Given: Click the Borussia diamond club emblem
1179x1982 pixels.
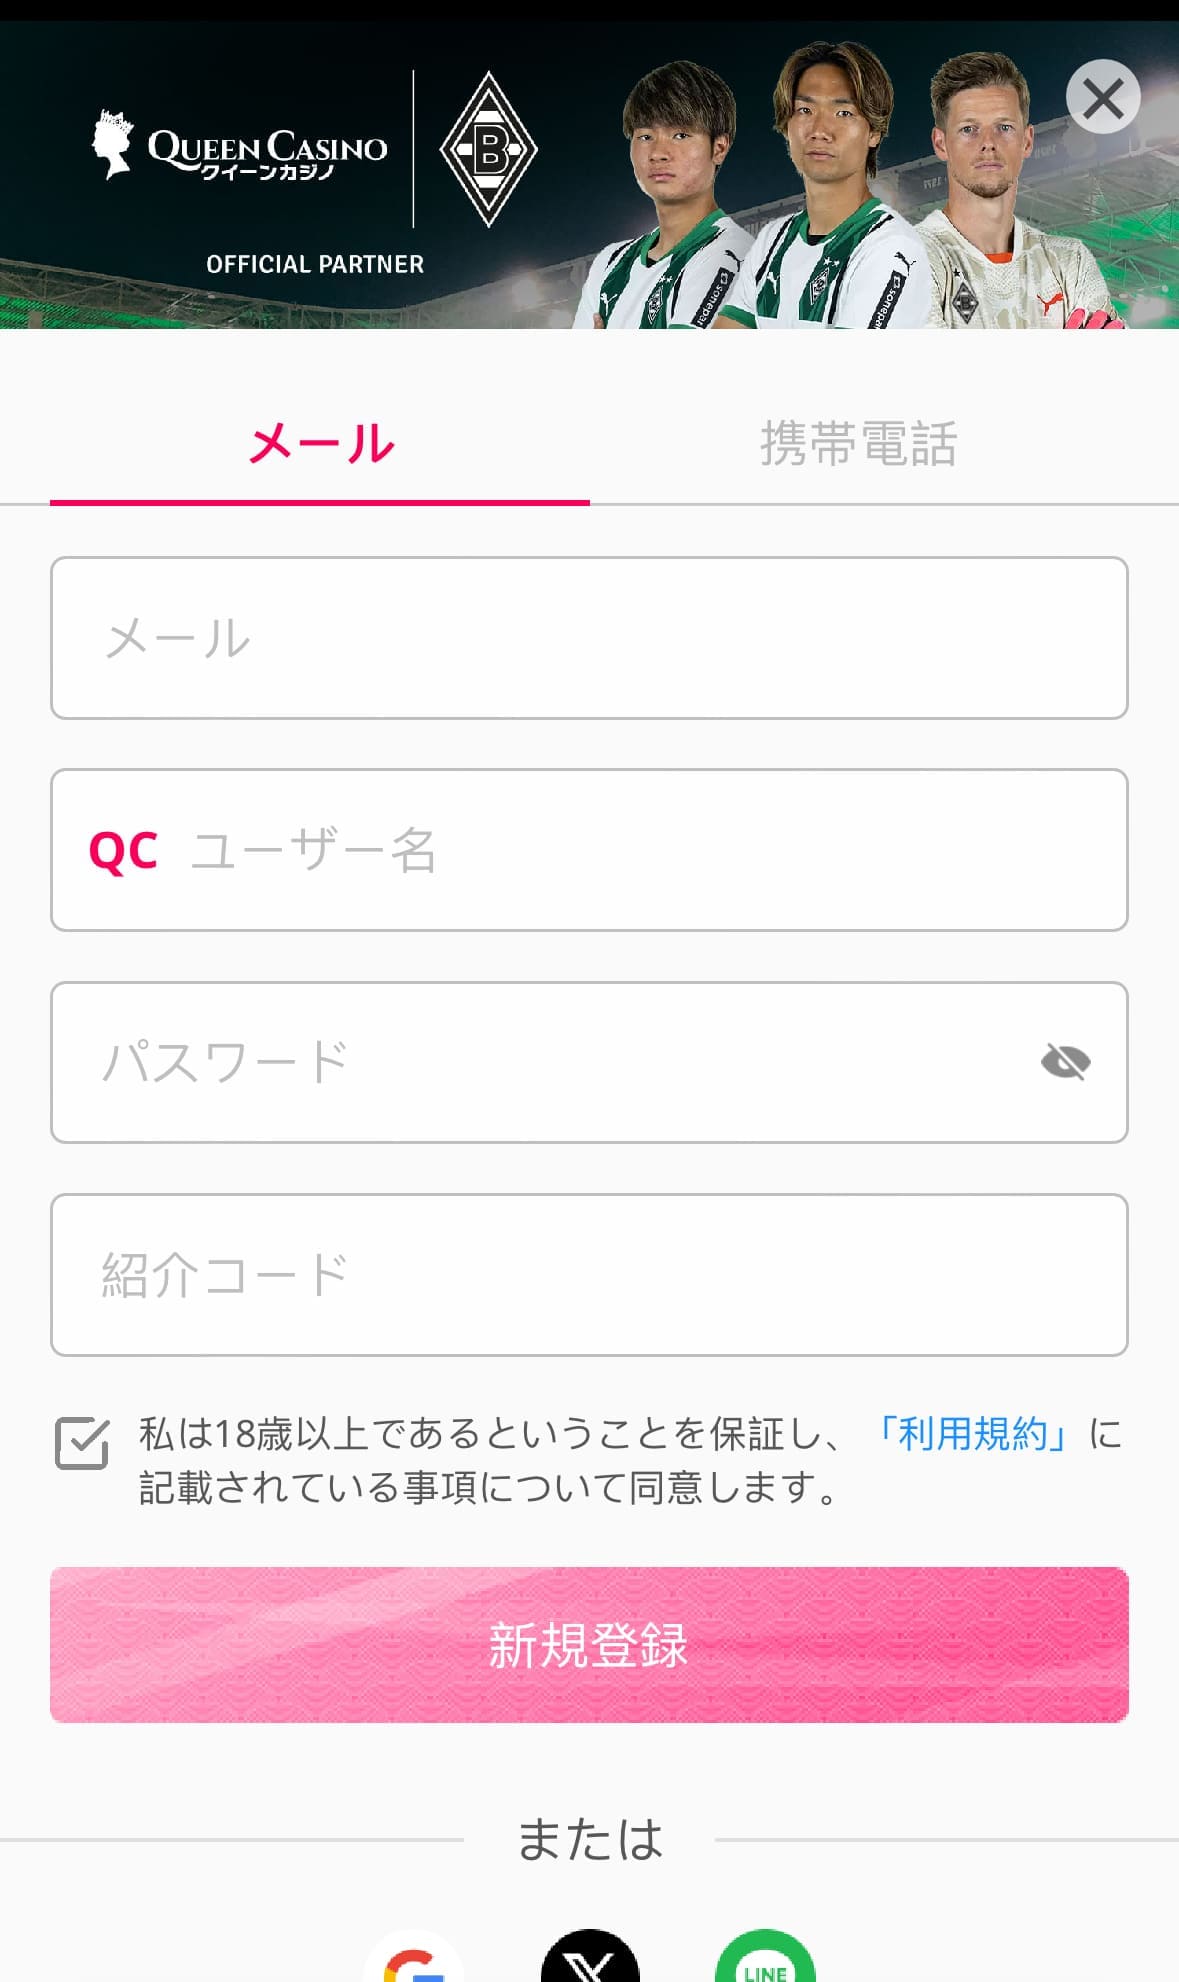Looking at the screenshot, I should 488,150.
